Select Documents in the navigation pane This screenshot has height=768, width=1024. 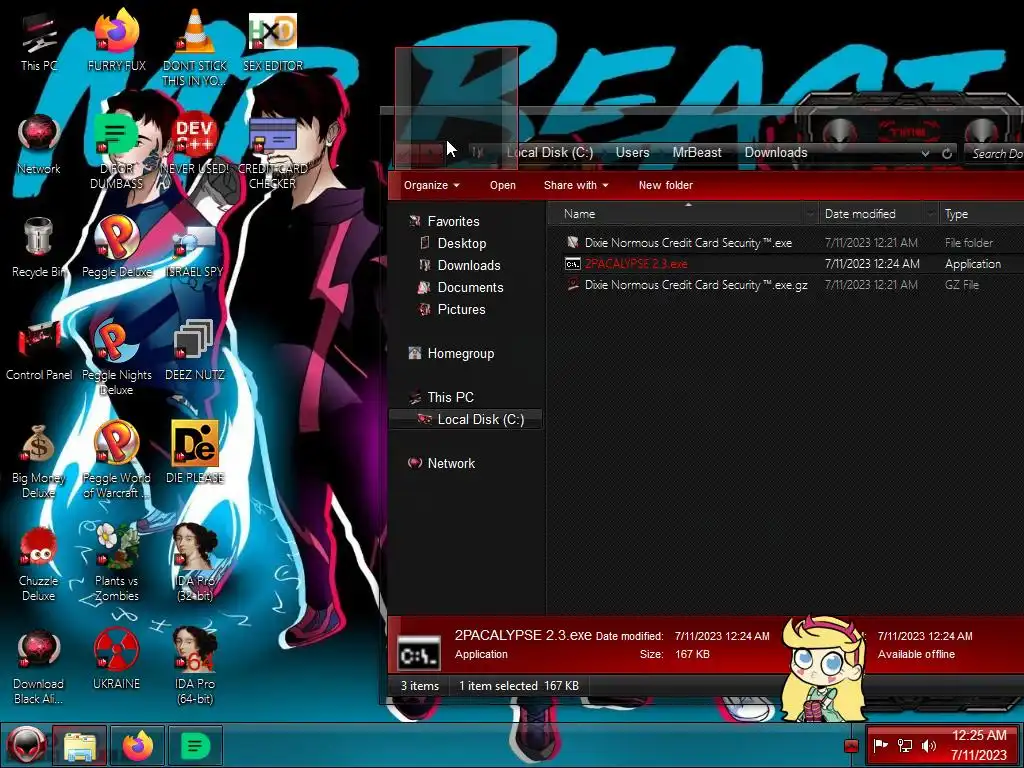coord(470,288)
